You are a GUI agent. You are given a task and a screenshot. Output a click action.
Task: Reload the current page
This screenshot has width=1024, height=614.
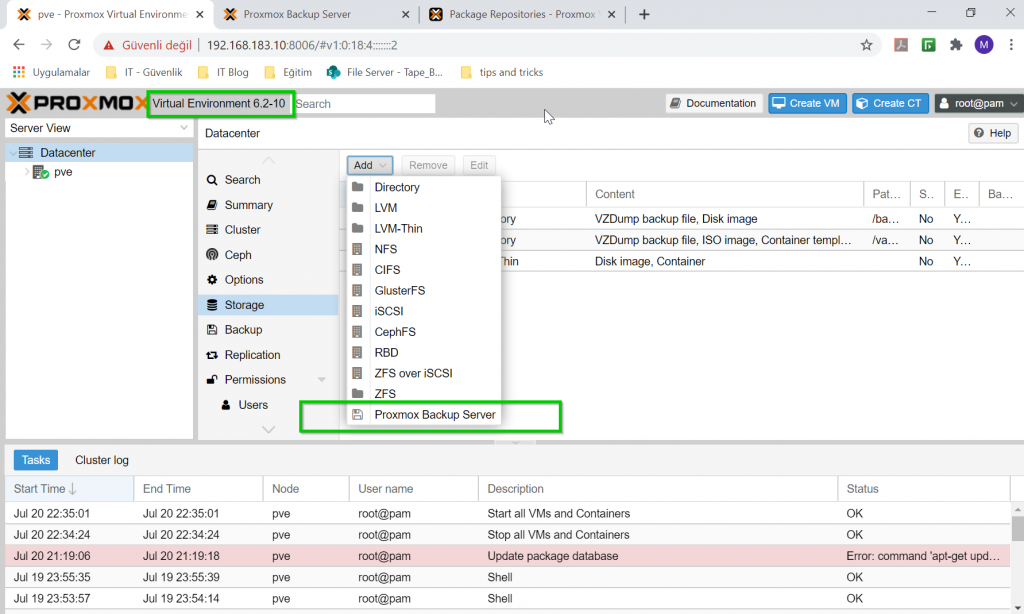pyautogui.click(x=74, y=45)
